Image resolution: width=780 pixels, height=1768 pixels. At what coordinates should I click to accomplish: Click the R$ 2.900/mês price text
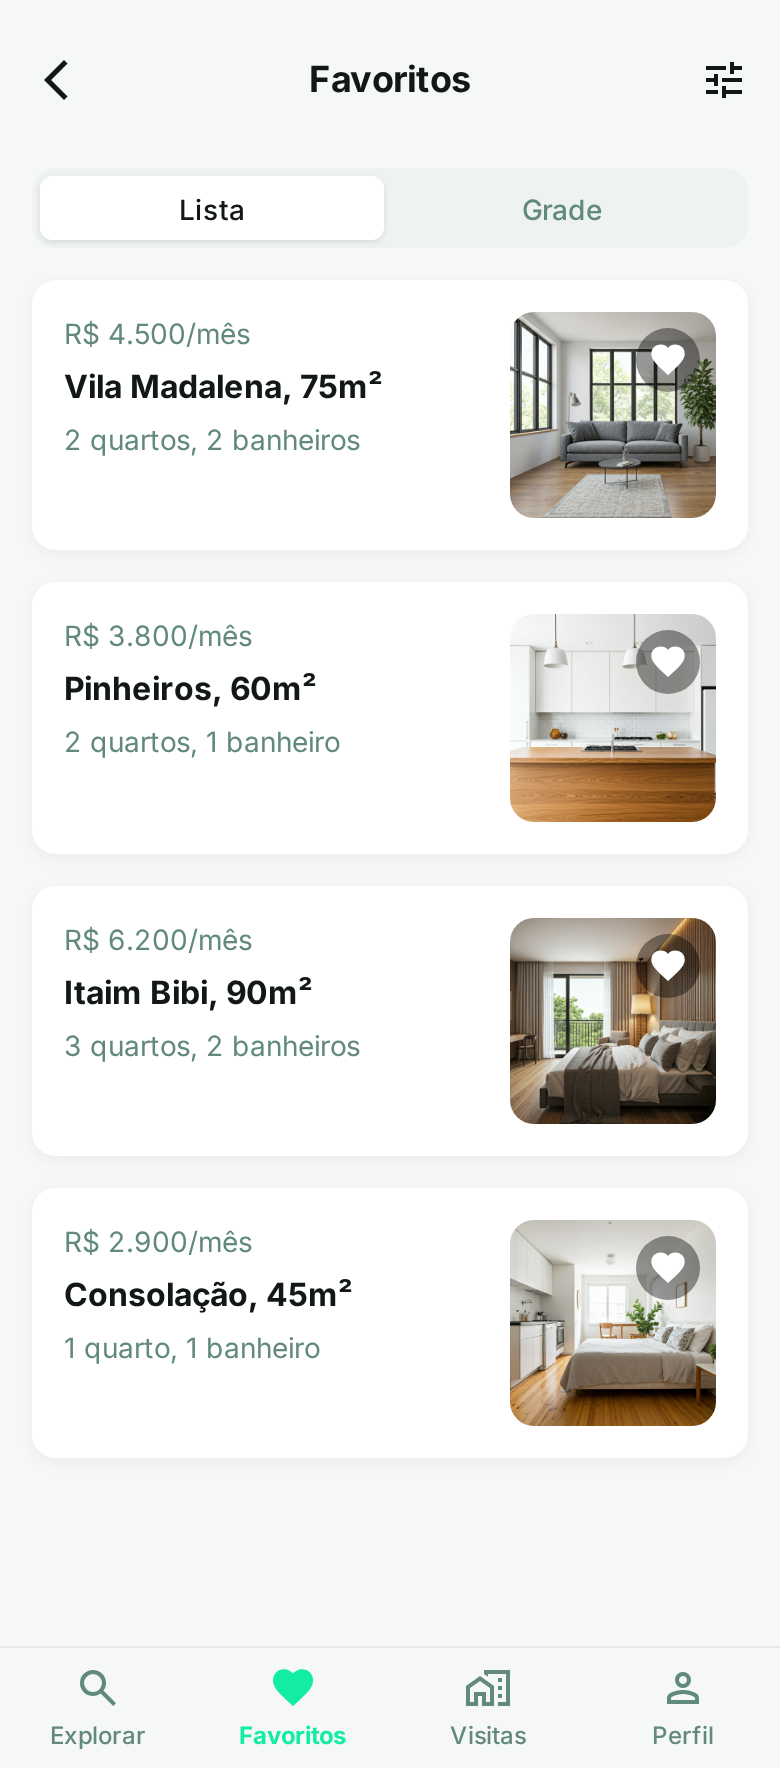pyautogui.click(x=158, y=1242)
